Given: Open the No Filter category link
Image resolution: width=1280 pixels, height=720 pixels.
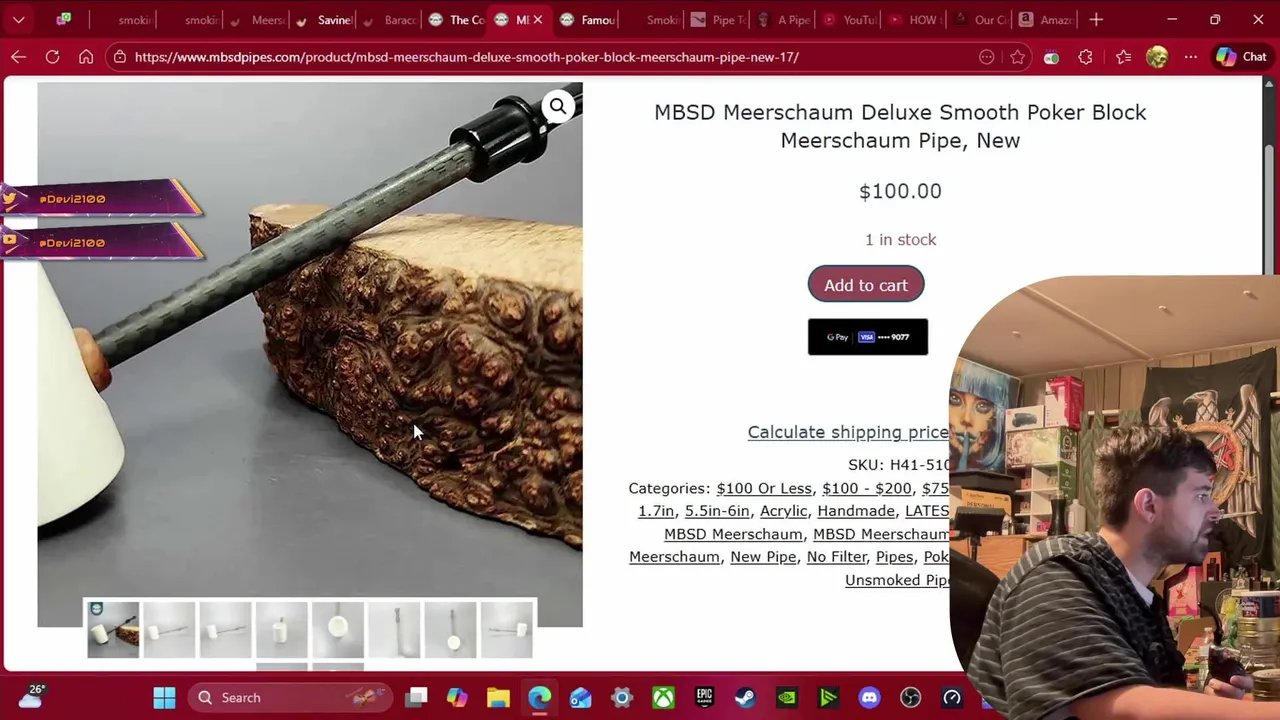Looking at the screenshot, I should click(836, 557).
